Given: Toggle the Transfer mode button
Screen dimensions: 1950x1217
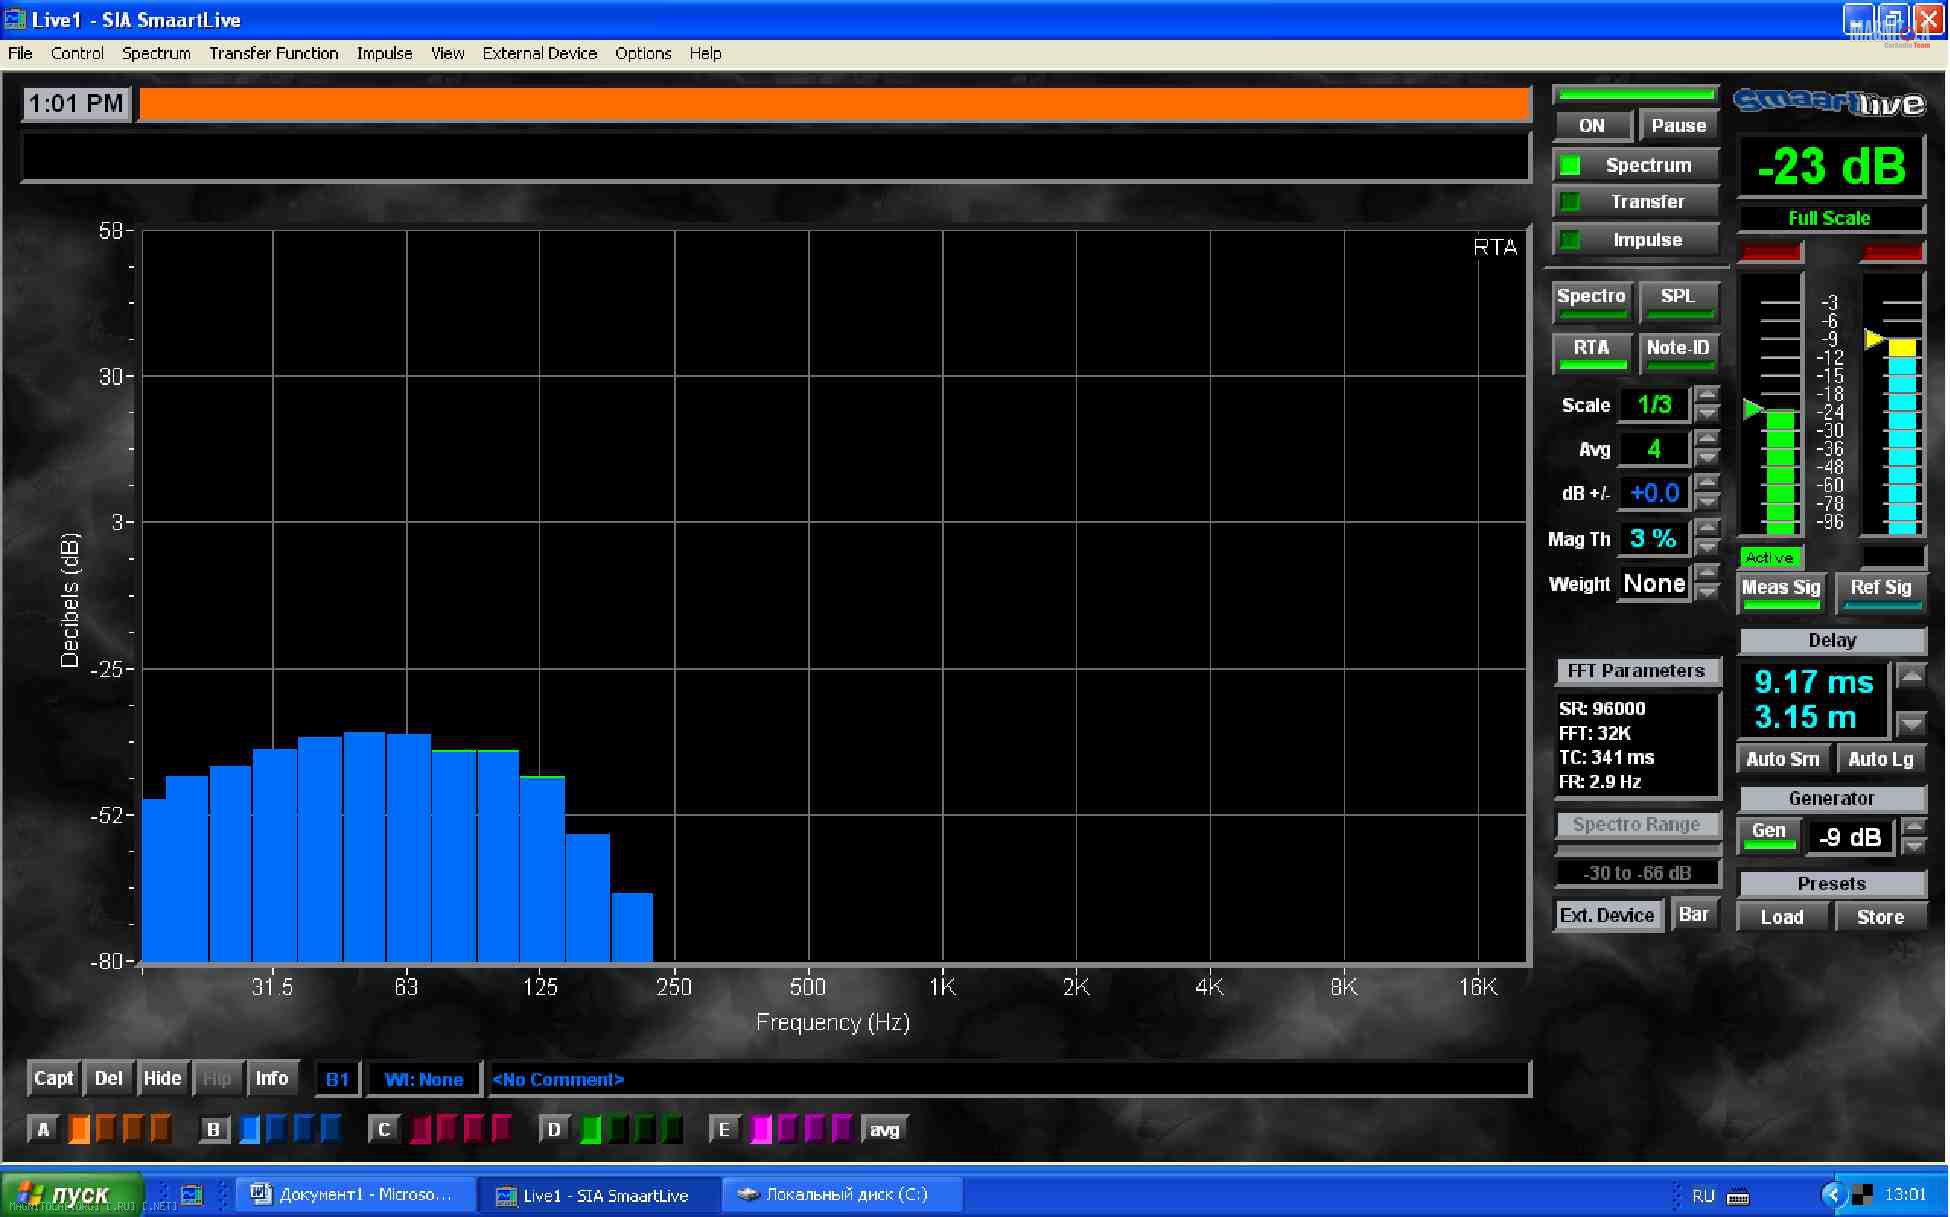Looking at the screenshot, I should point(1635,202).
